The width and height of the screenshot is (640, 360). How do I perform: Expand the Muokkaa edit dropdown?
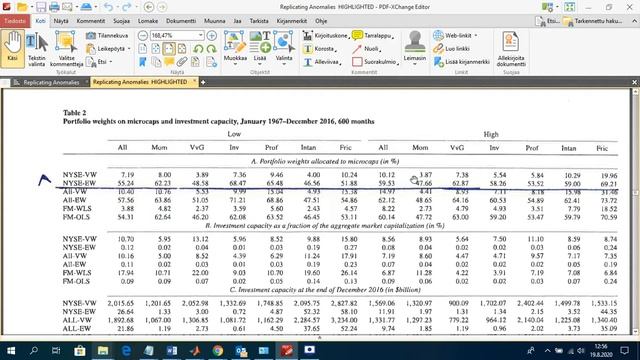click(235, 64)
